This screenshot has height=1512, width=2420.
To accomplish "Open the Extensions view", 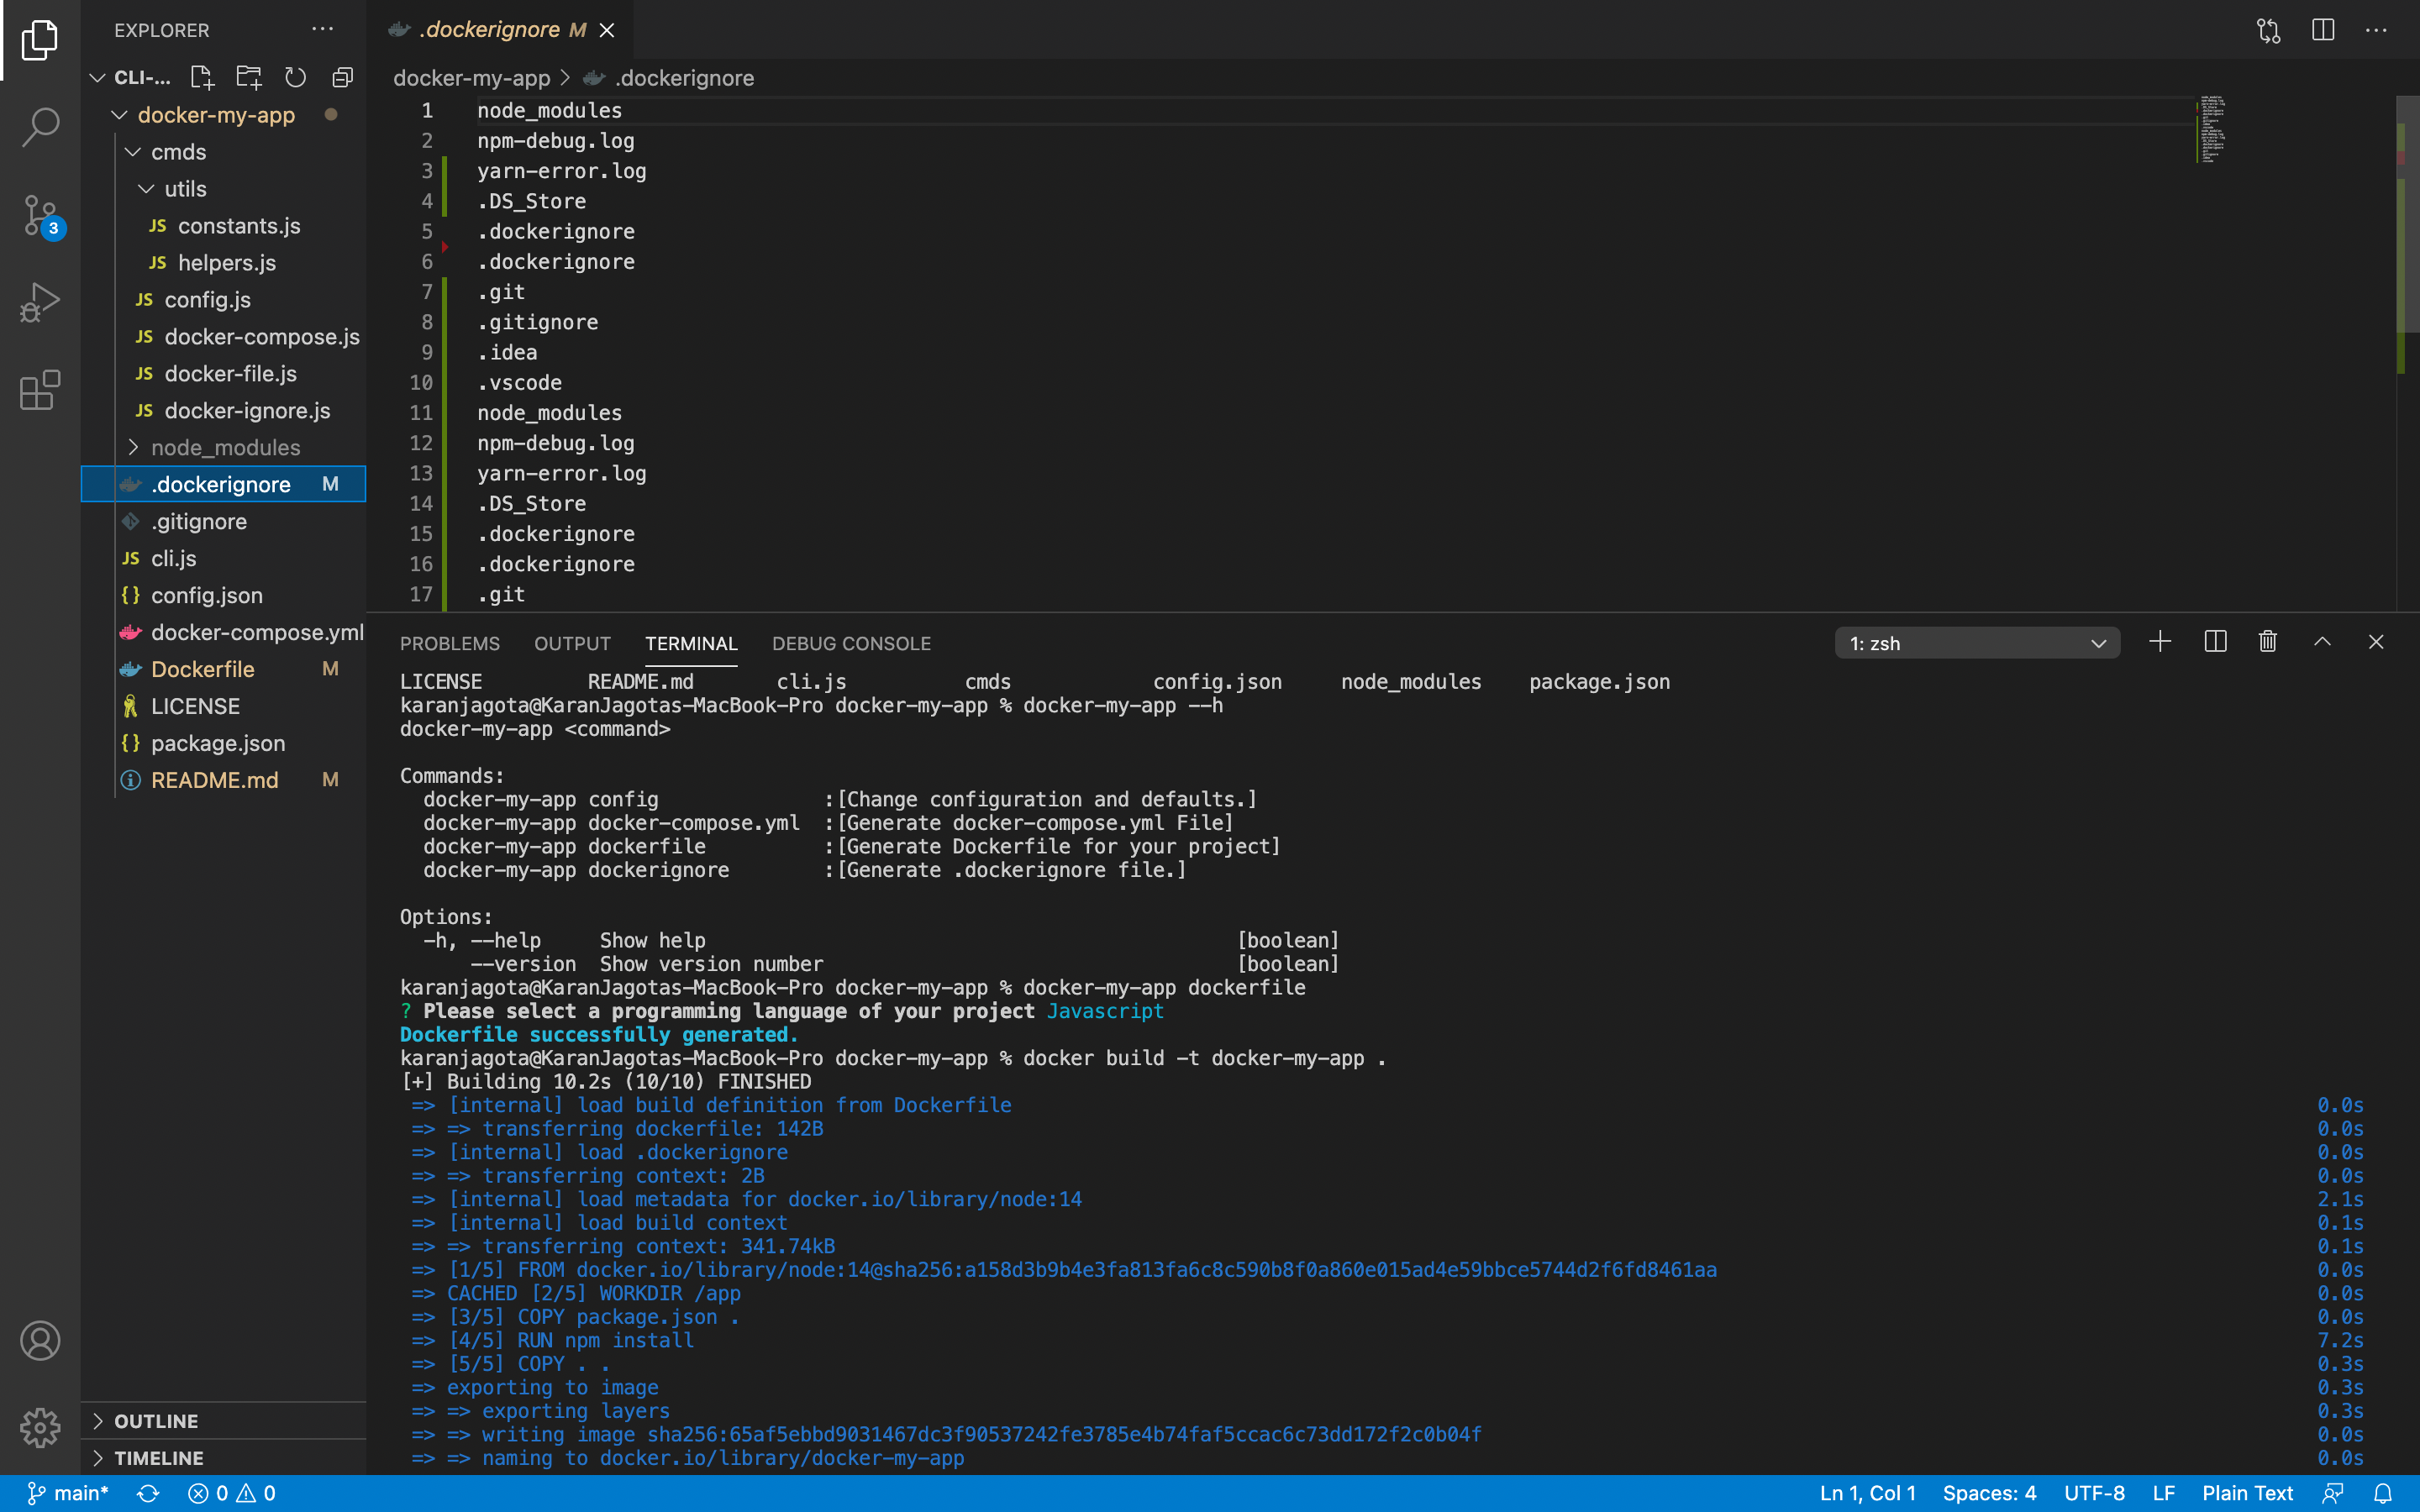I will pyautogui.click(x=40, y=390).
